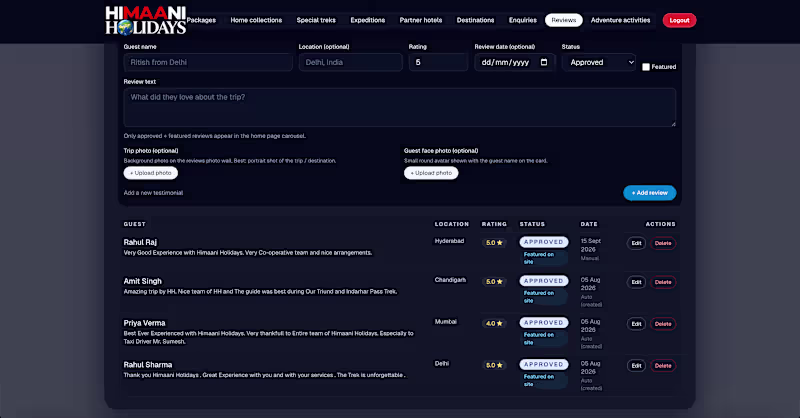The width and height of the screenshot is (800, 418).
Task: Upload a Guest face photo
Action: (431, 173)
